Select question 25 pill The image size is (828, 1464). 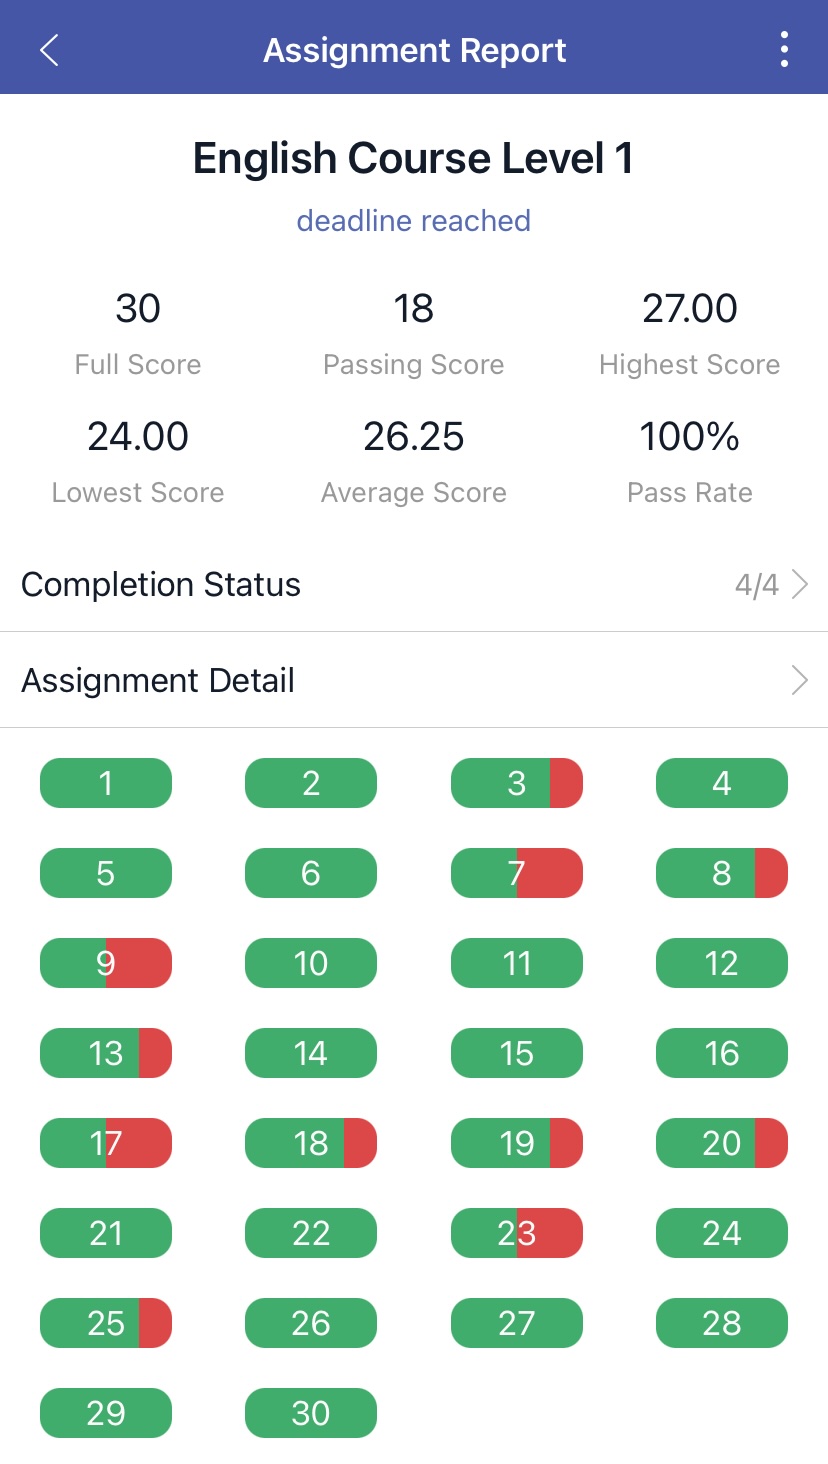[106, 1323]
